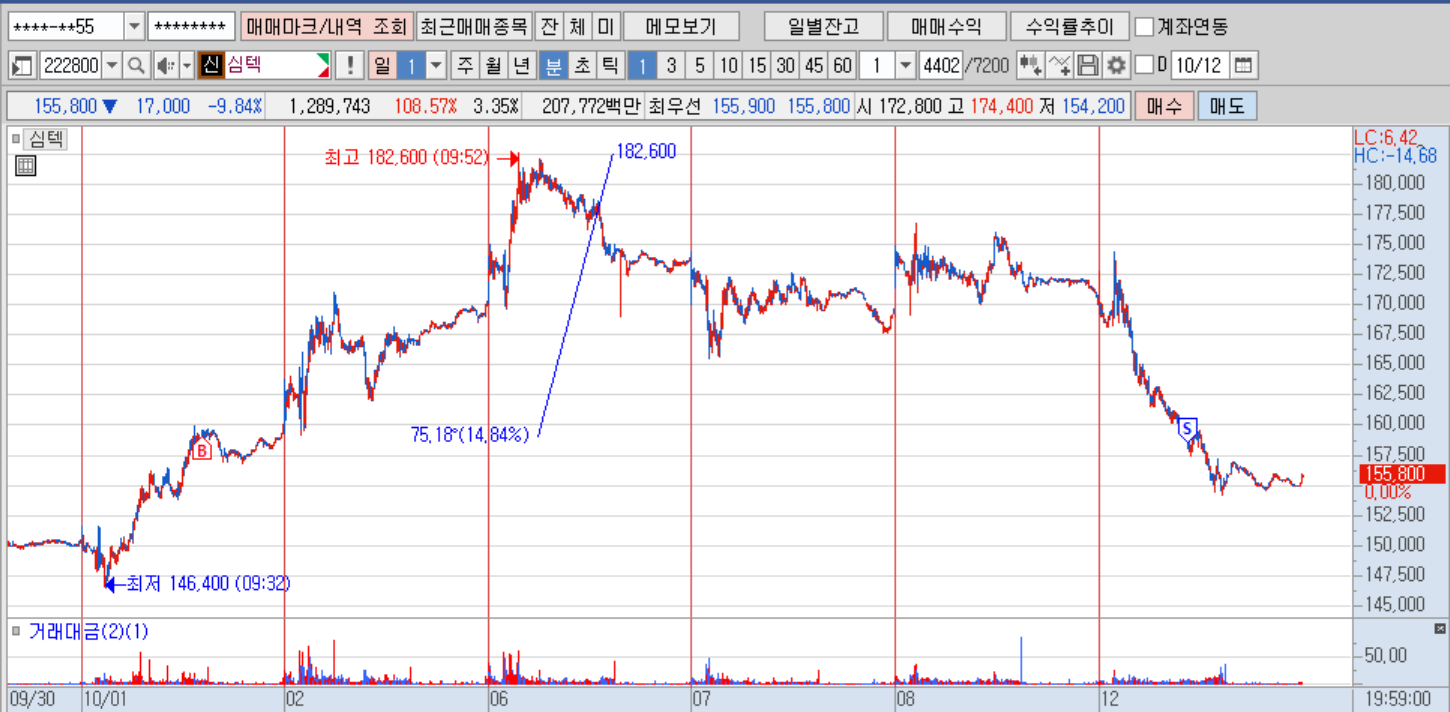Save chart with the floppy disk icon

click(x=1088, y=66)
